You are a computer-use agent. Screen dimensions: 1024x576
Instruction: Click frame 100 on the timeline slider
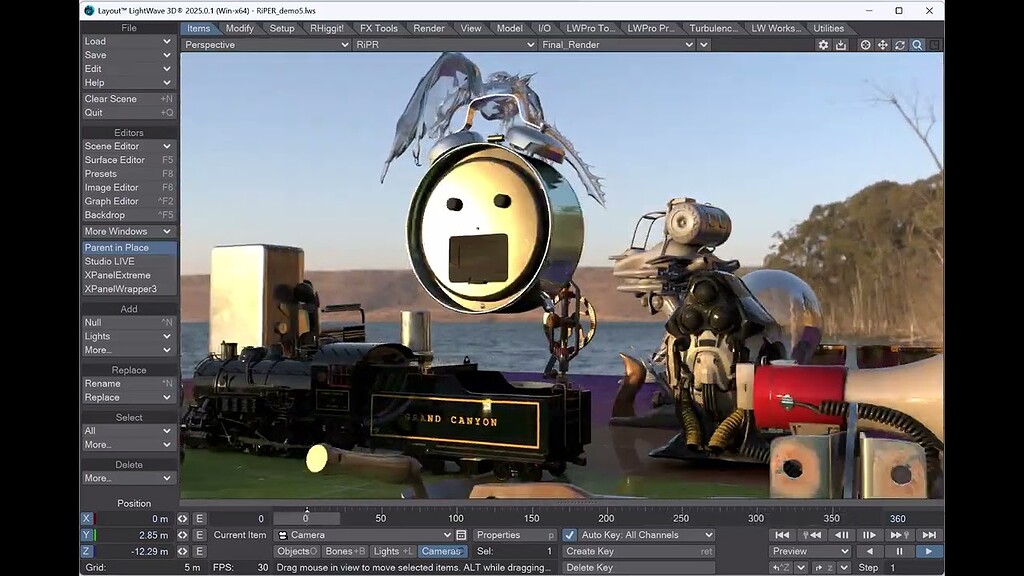[456, 518]
